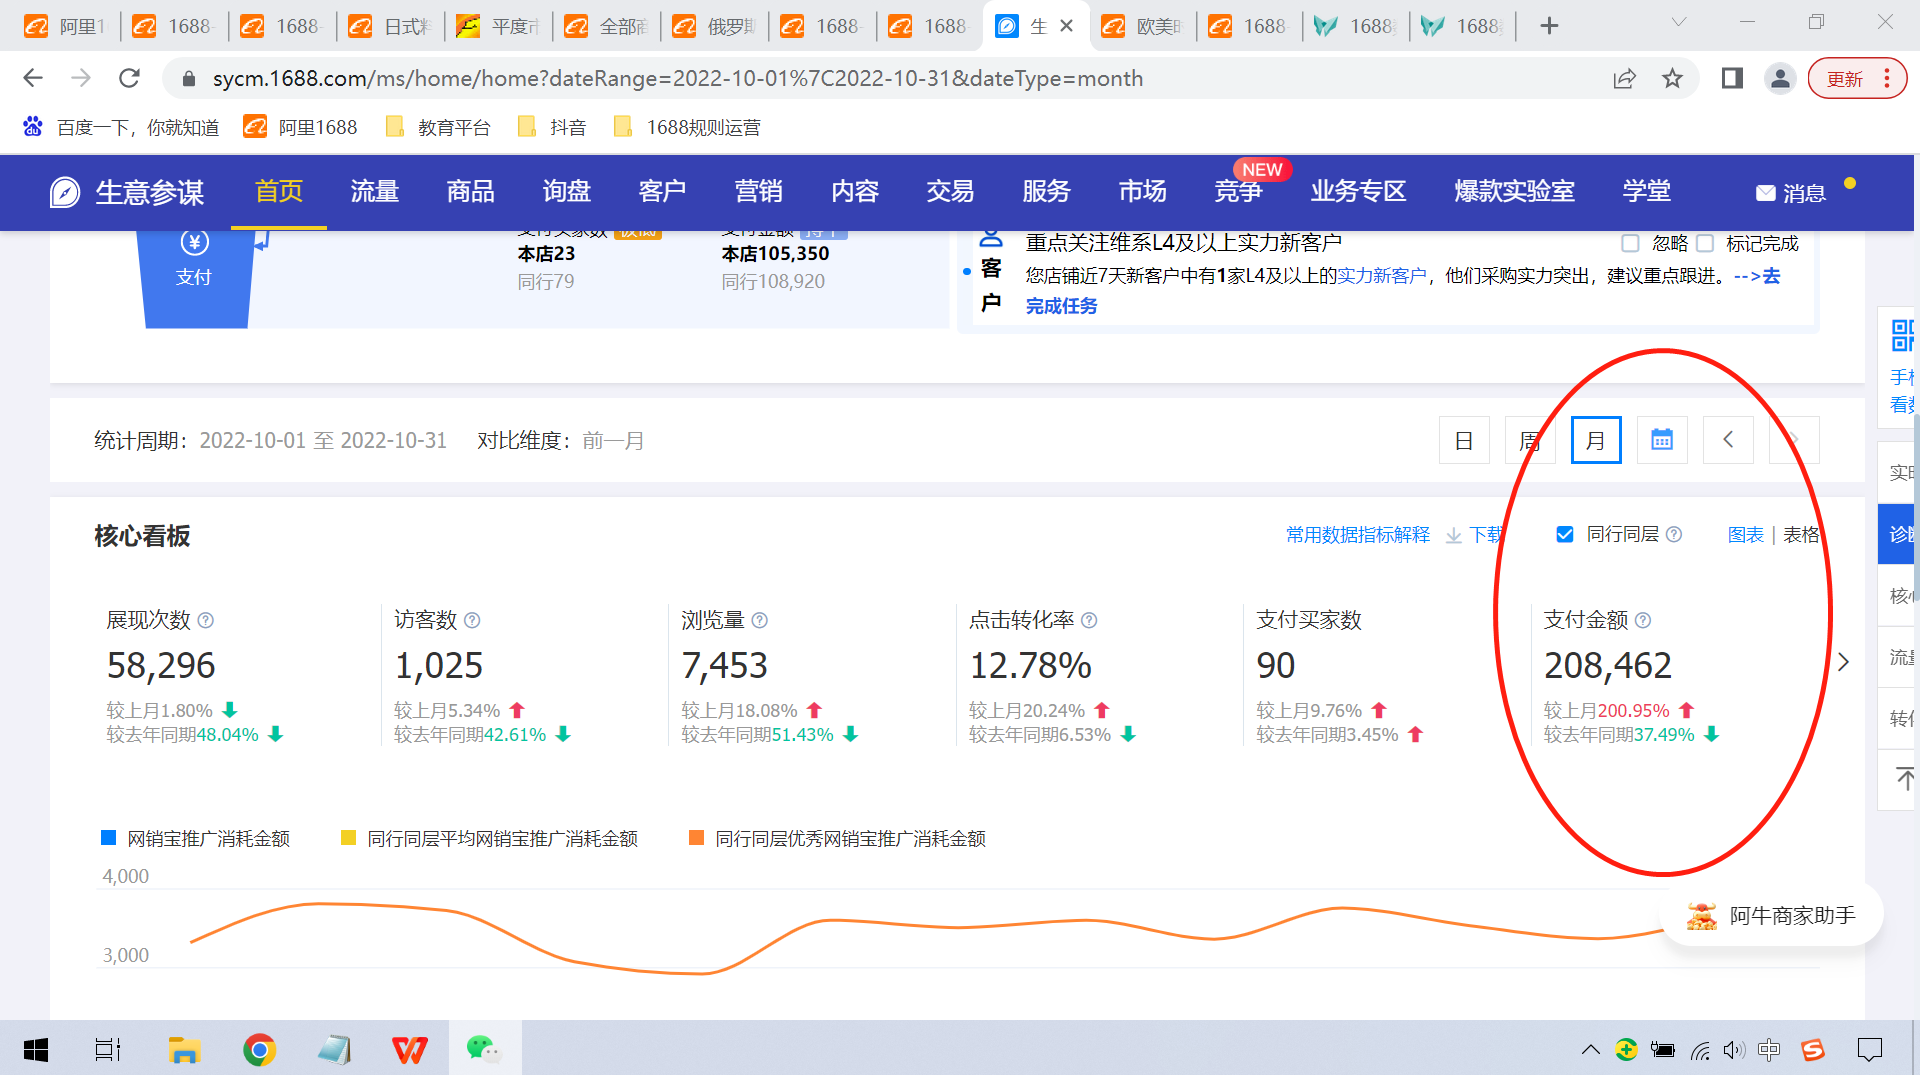
Task: Open the 常用数据指标解释 link
Action: coord(1357,535)
